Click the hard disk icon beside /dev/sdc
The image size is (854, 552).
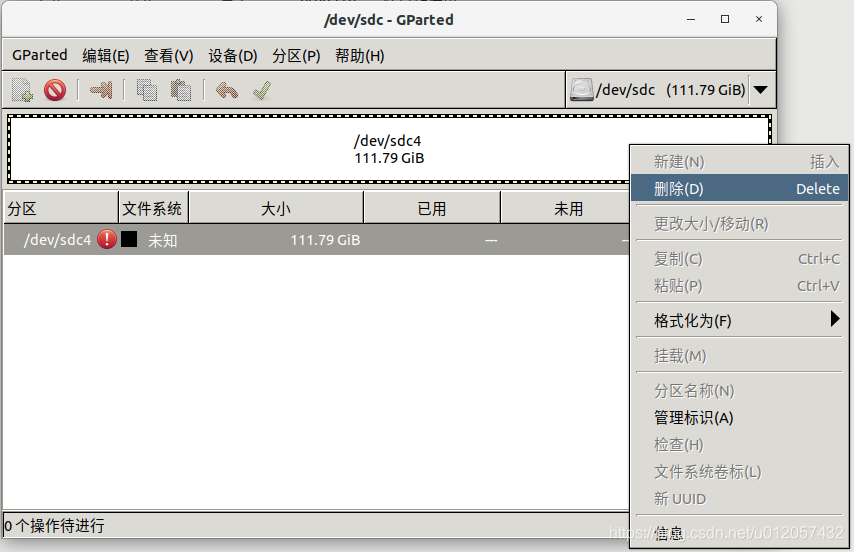click(x=582, y=90)
